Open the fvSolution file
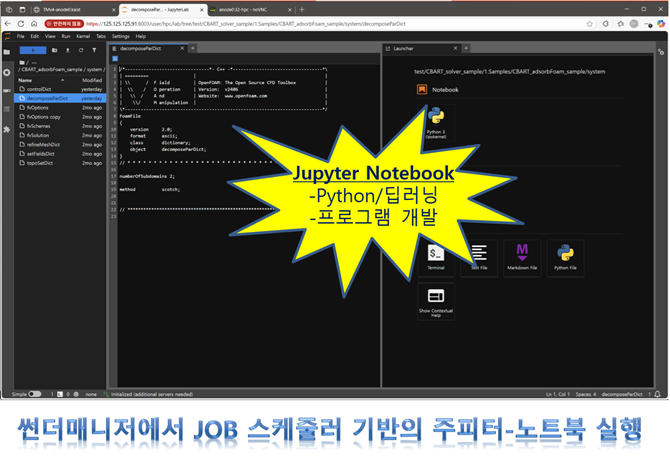The height and width of the screenshot is (456, 670). (60, 135)
